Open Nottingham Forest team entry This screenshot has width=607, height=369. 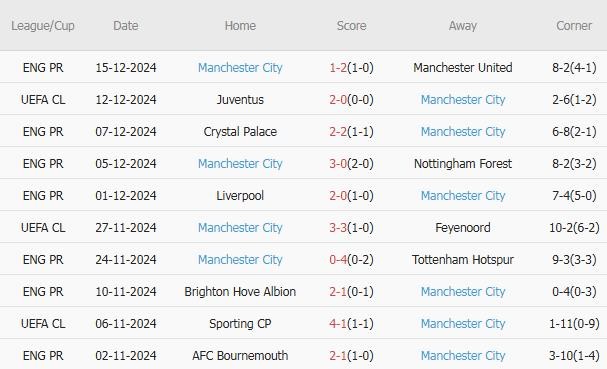463,163
